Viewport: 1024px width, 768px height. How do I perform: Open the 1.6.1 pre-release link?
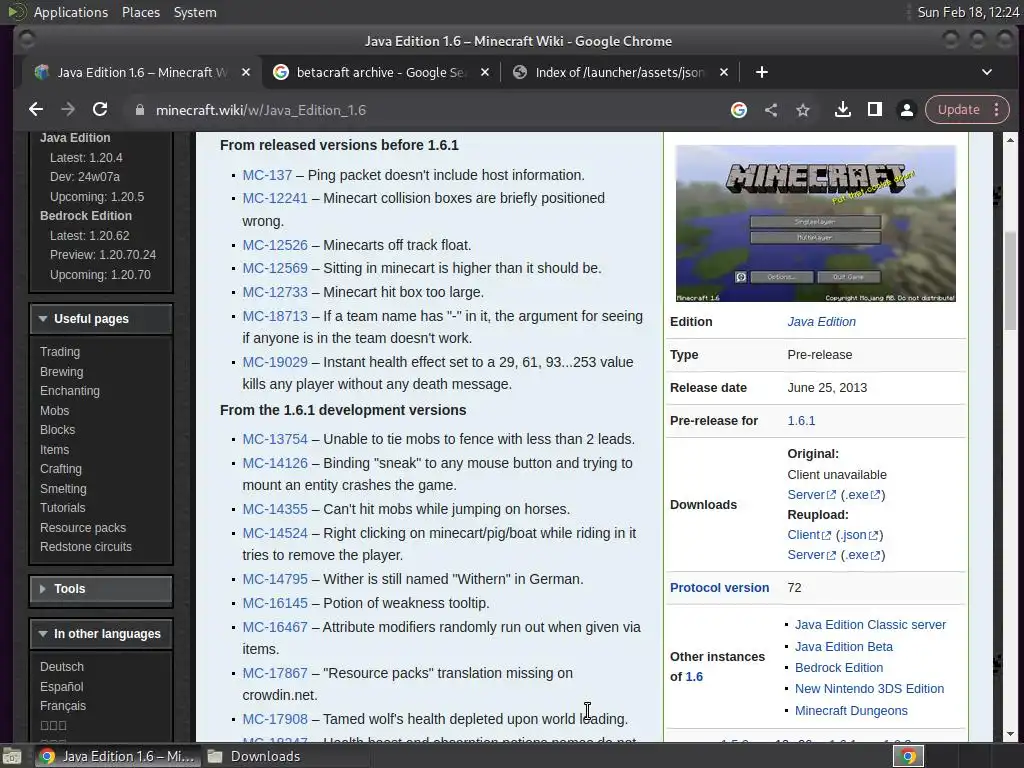[x=801, y=421]
